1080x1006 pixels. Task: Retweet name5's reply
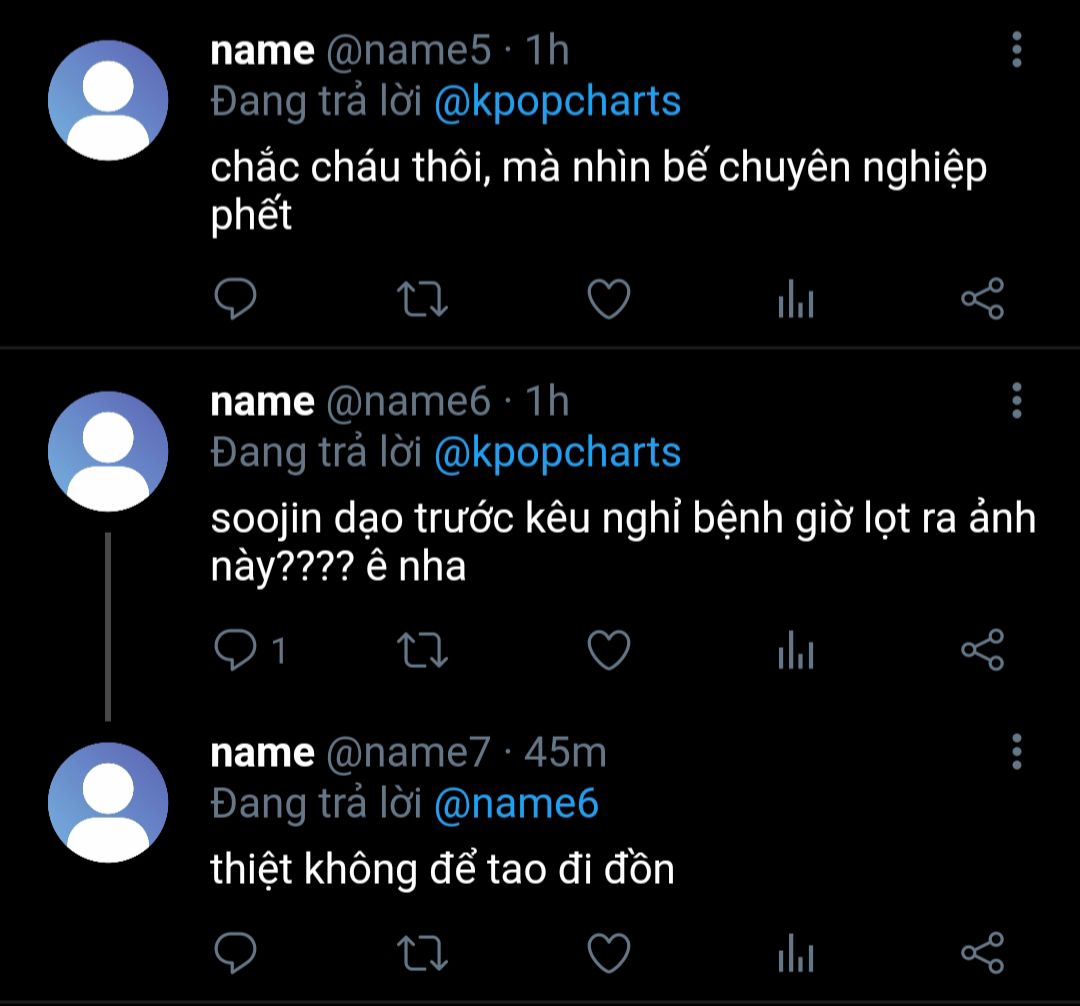click(x=423, y=300)
